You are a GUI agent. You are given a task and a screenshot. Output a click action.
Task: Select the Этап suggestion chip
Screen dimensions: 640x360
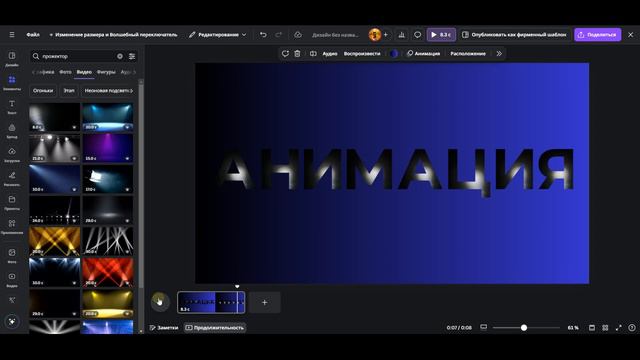point(69,91)
